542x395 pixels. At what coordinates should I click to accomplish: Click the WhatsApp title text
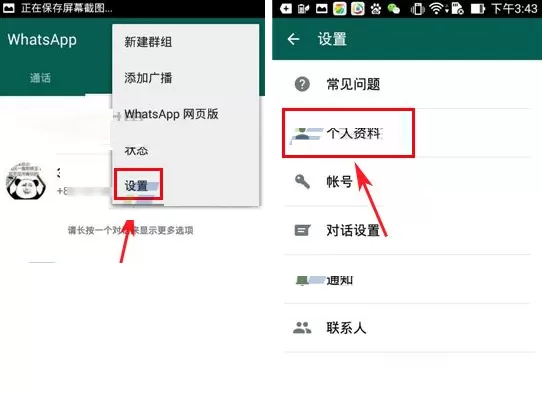(42, 39)
